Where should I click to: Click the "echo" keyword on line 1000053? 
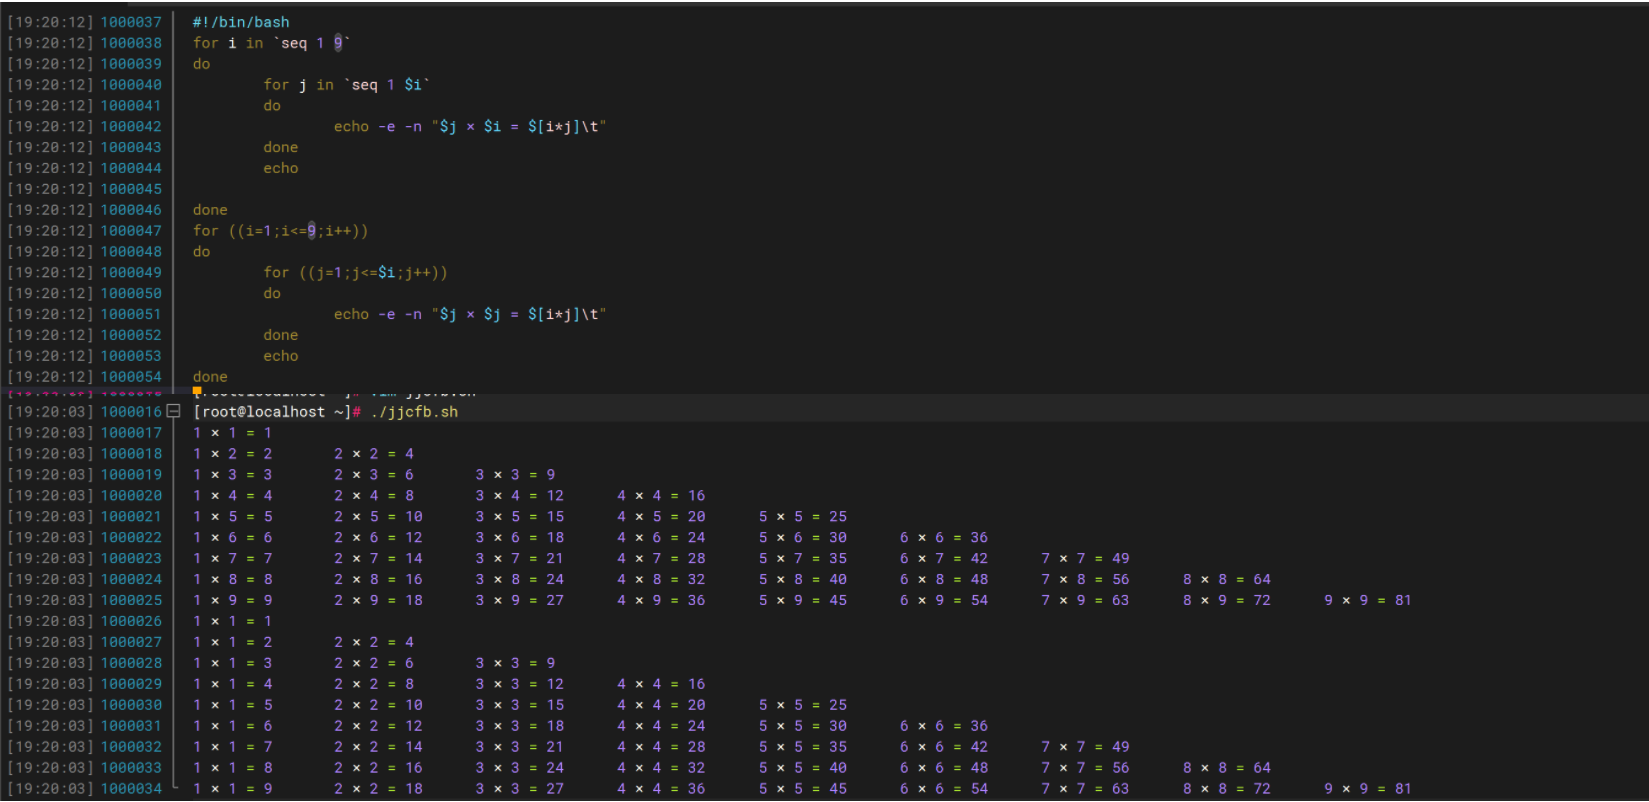281,356
